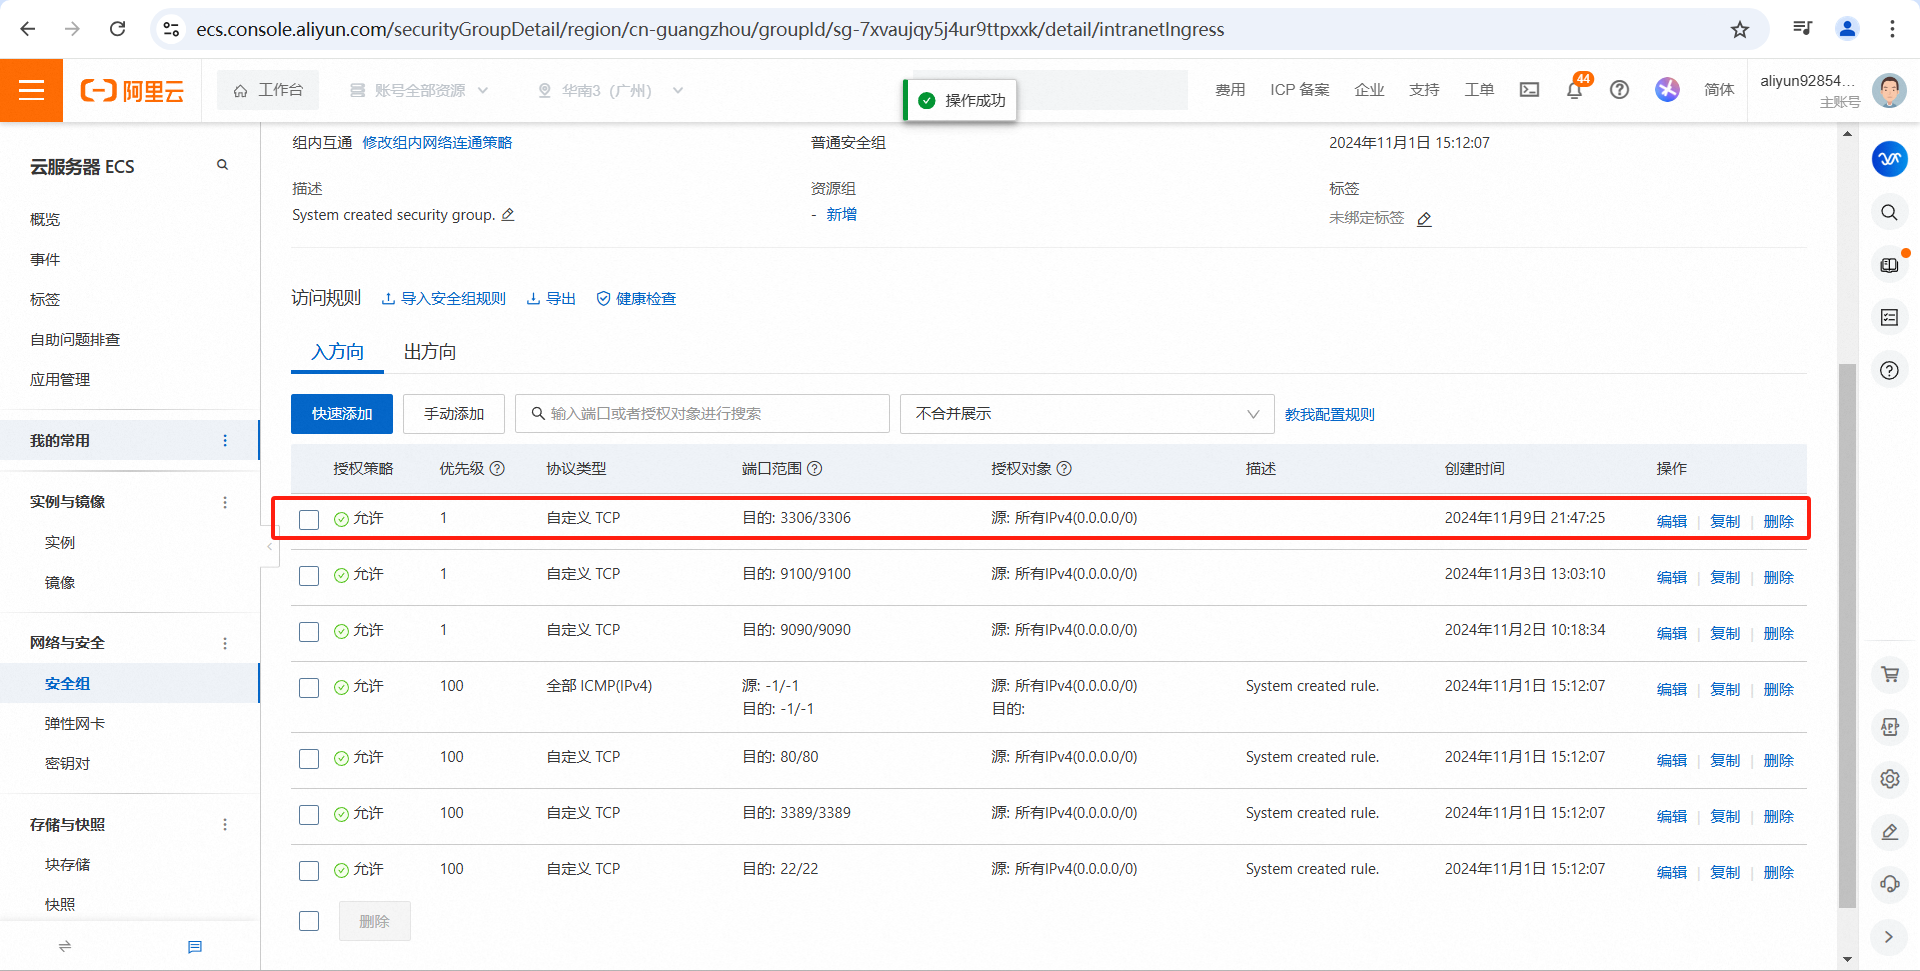Open the 不合并展示 display dropdown
Viewport: 1920px width, 971px height.
1087,414
